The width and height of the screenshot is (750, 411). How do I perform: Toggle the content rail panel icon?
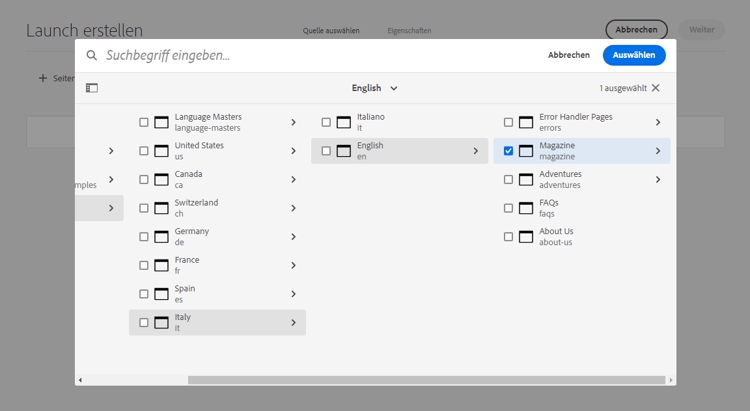(x=92, y=88)
